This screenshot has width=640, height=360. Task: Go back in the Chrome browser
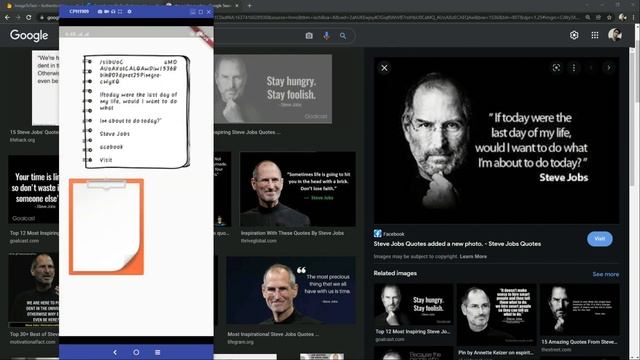click(7, 18)
